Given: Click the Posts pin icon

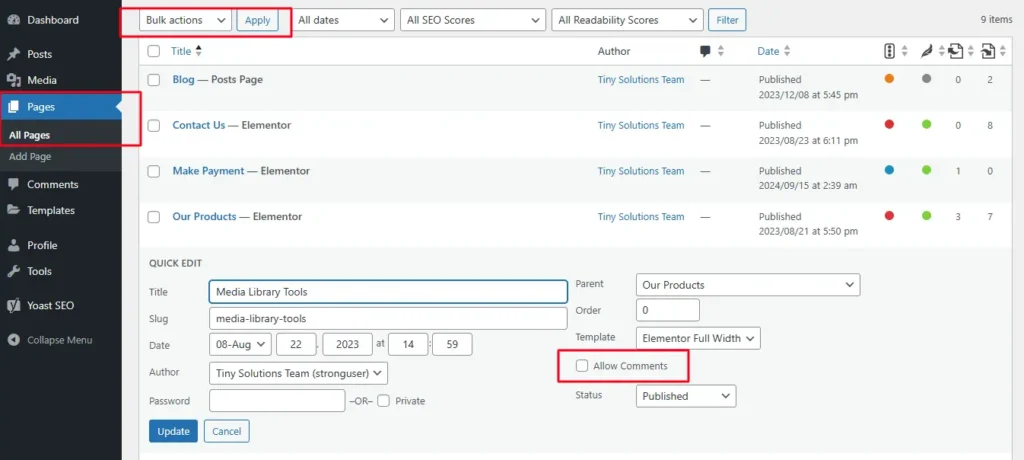Looking at the screenshot, I should pyautogui.click(x=14, y=54).
